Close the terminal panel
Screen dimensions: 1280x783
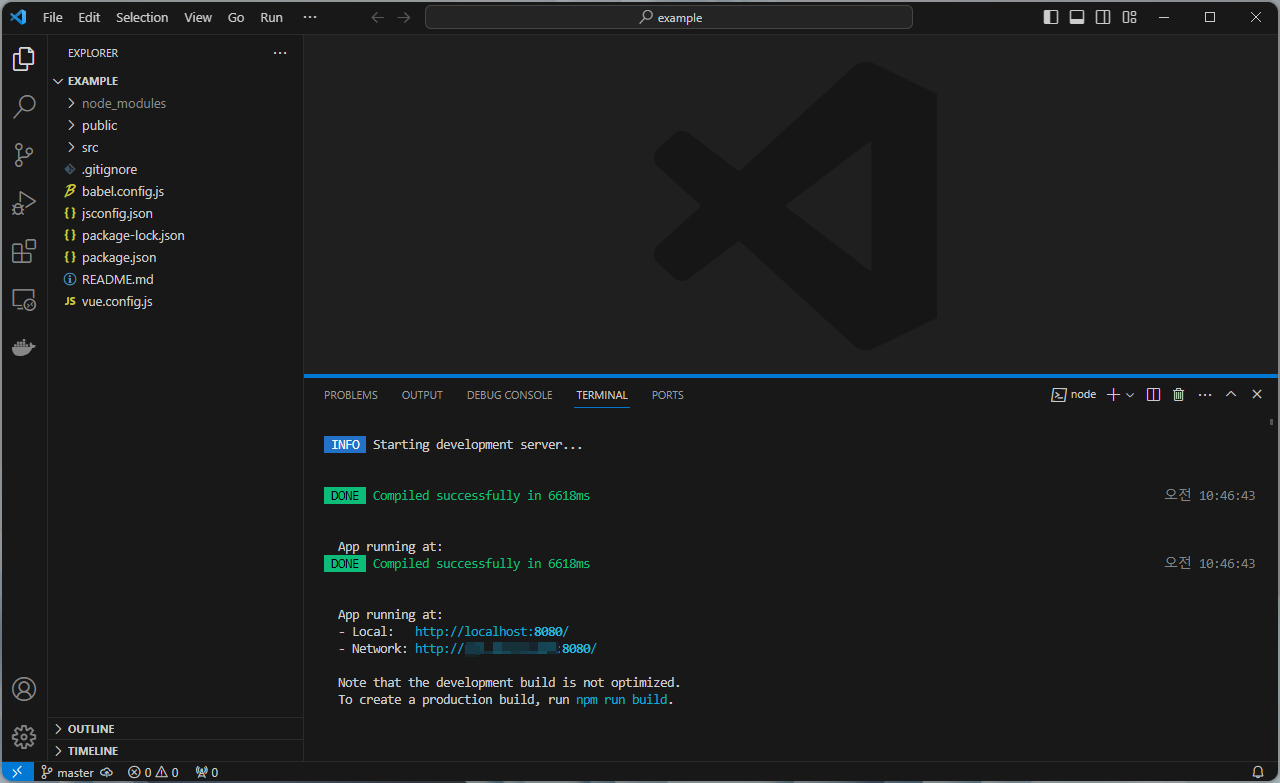pyautogui.click(x=1257, y=395)
